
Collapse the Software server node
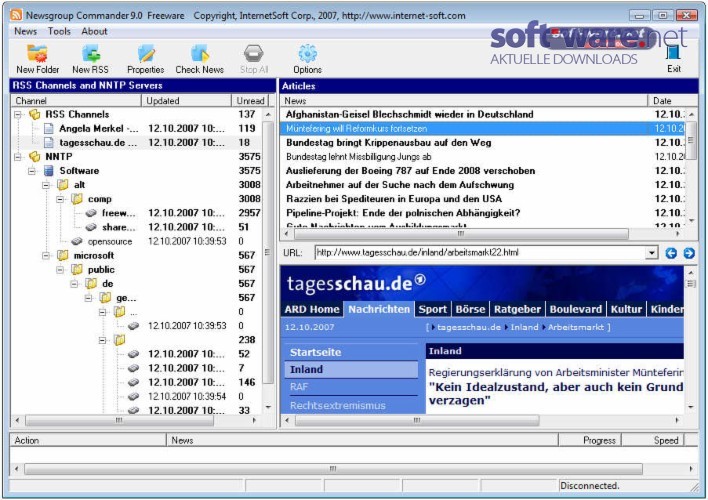click(32, 171)
